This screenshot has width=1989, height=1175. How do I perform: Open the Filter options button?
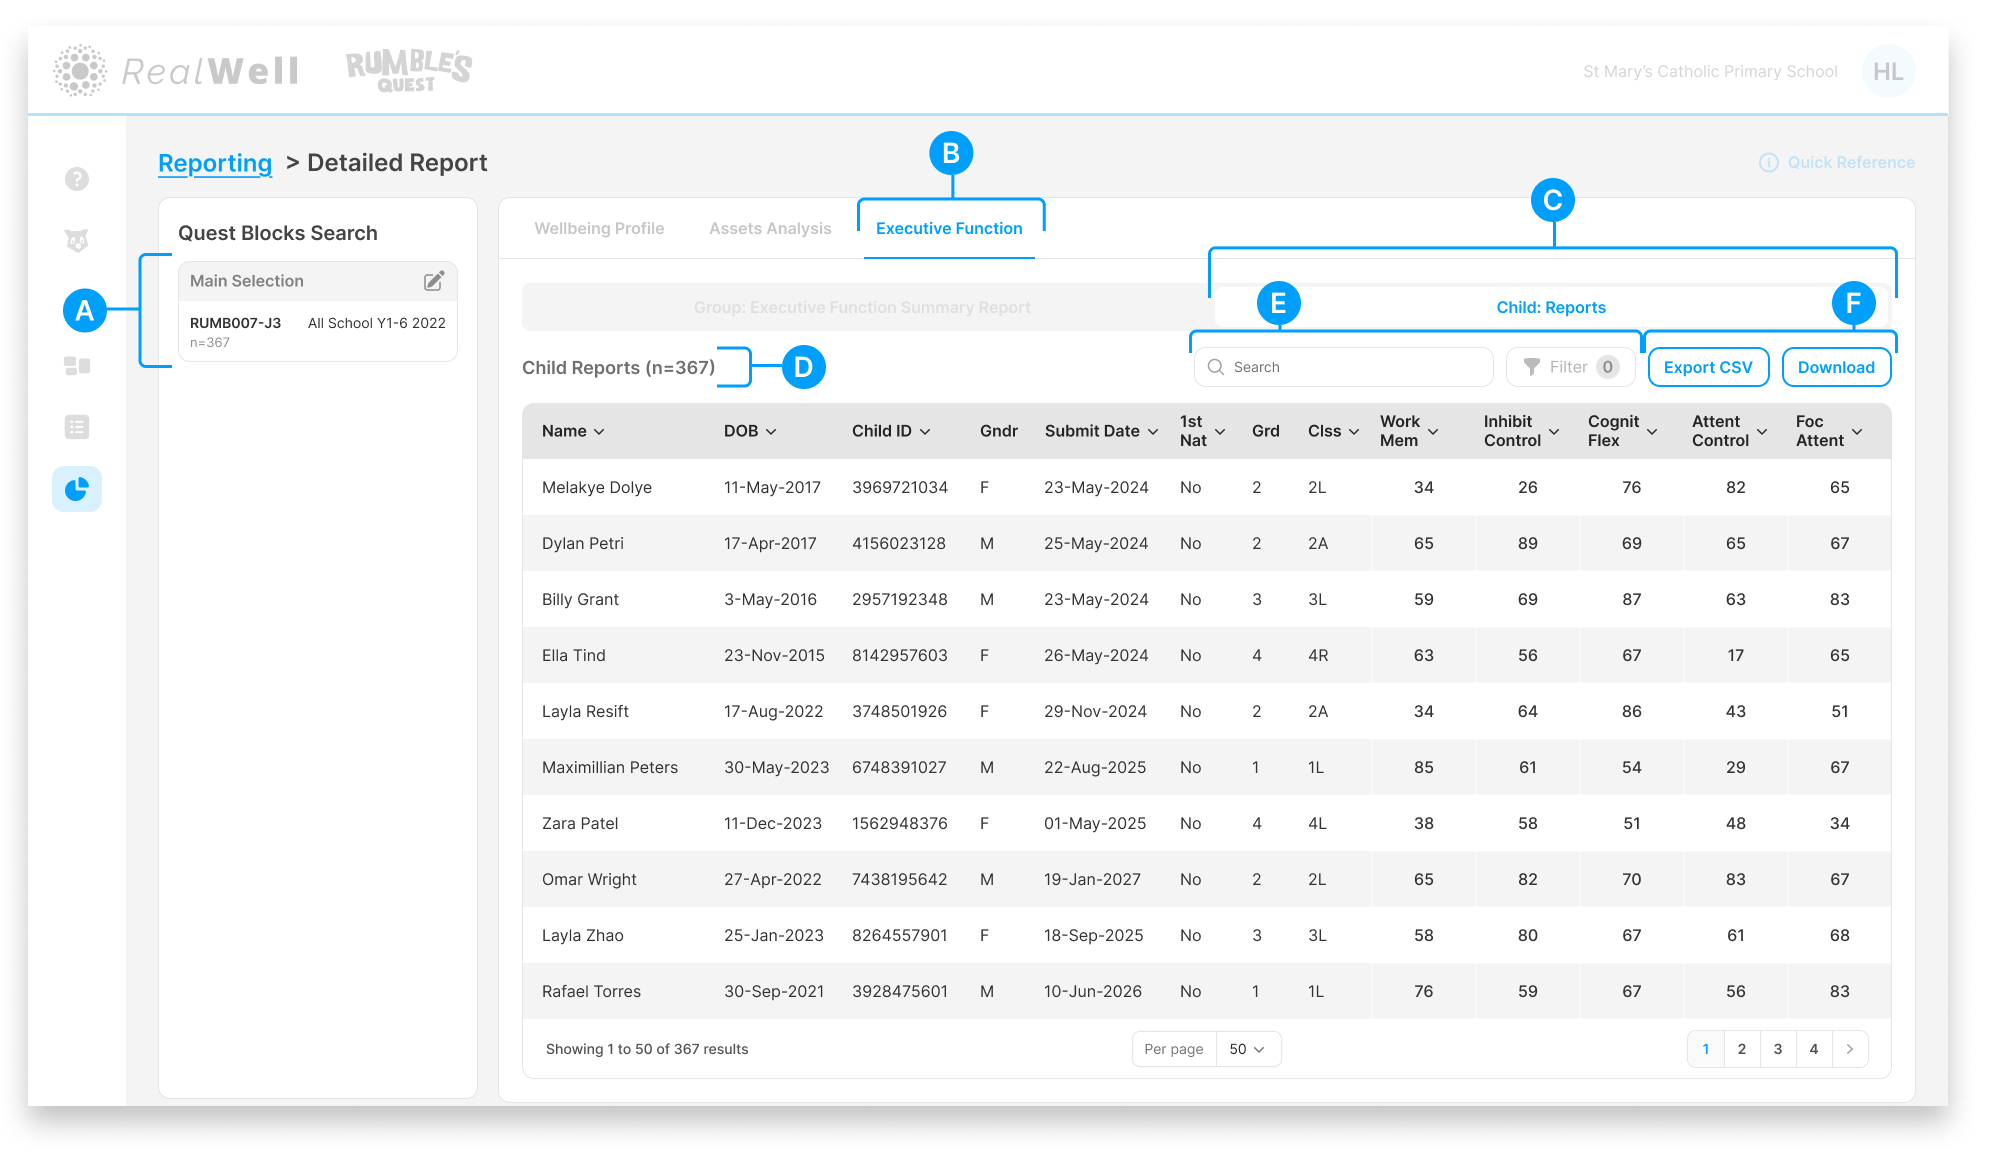[x=1570, y=367]
